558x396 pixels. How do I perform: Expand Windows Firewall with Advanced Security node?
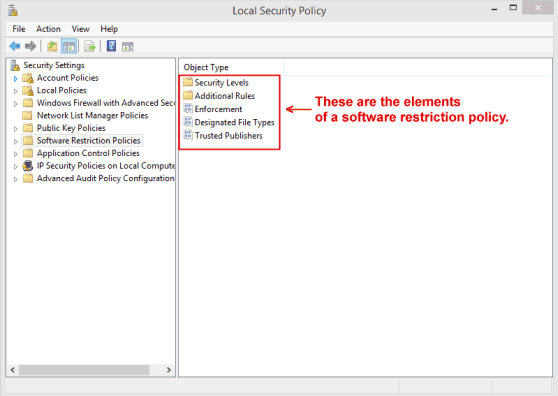15,104
